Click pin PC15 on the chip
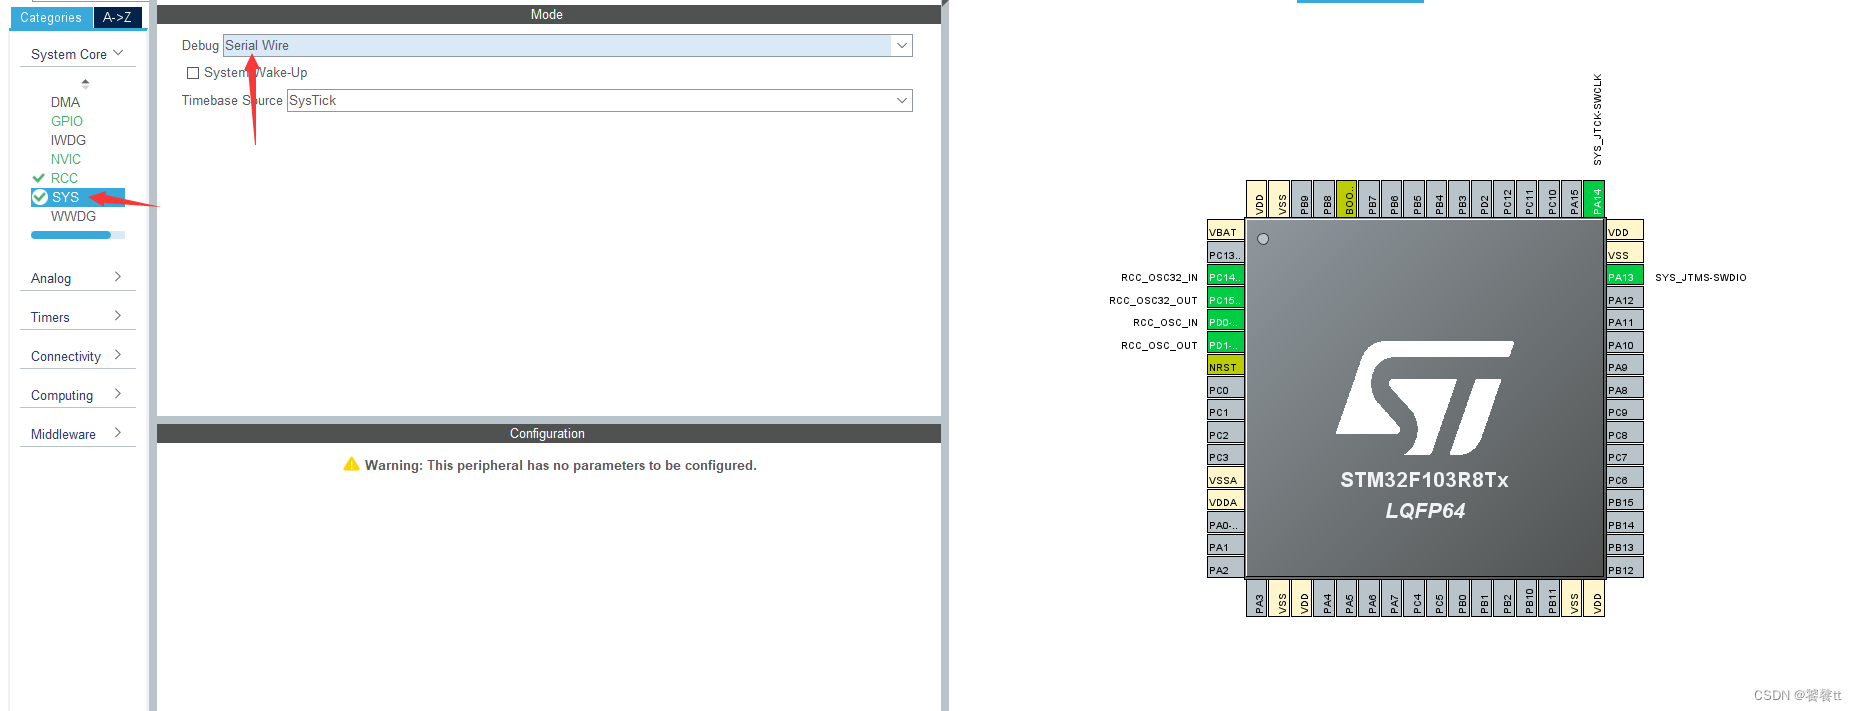The image size is (1857, 711). pyautogui.click(x=1226, y=300)
